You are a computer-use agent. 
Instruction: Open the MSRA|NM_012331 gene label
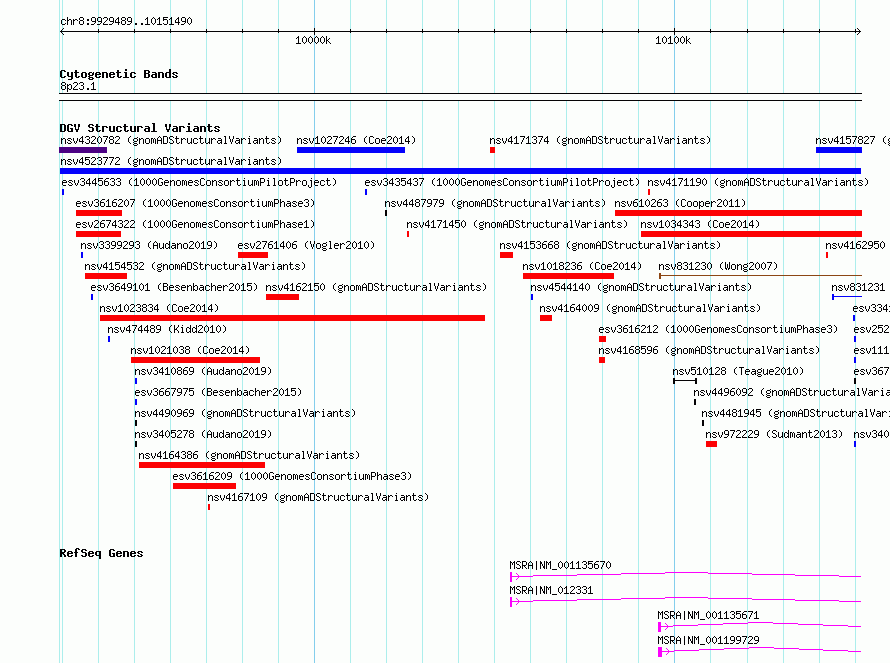551,590
